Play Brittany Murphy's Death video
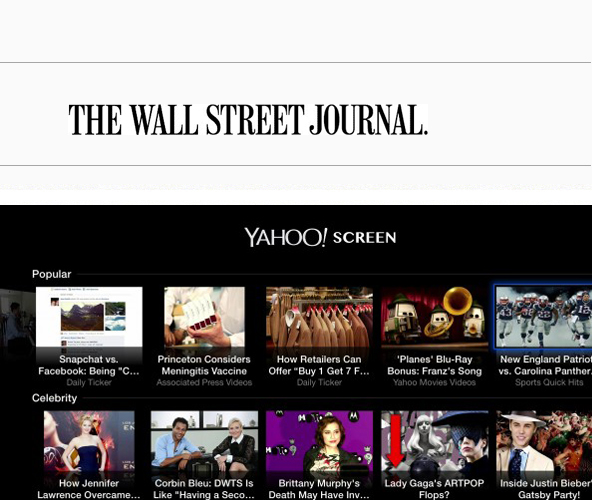Image resolution: width=592 pixels, height=500 pixels. 319,441
